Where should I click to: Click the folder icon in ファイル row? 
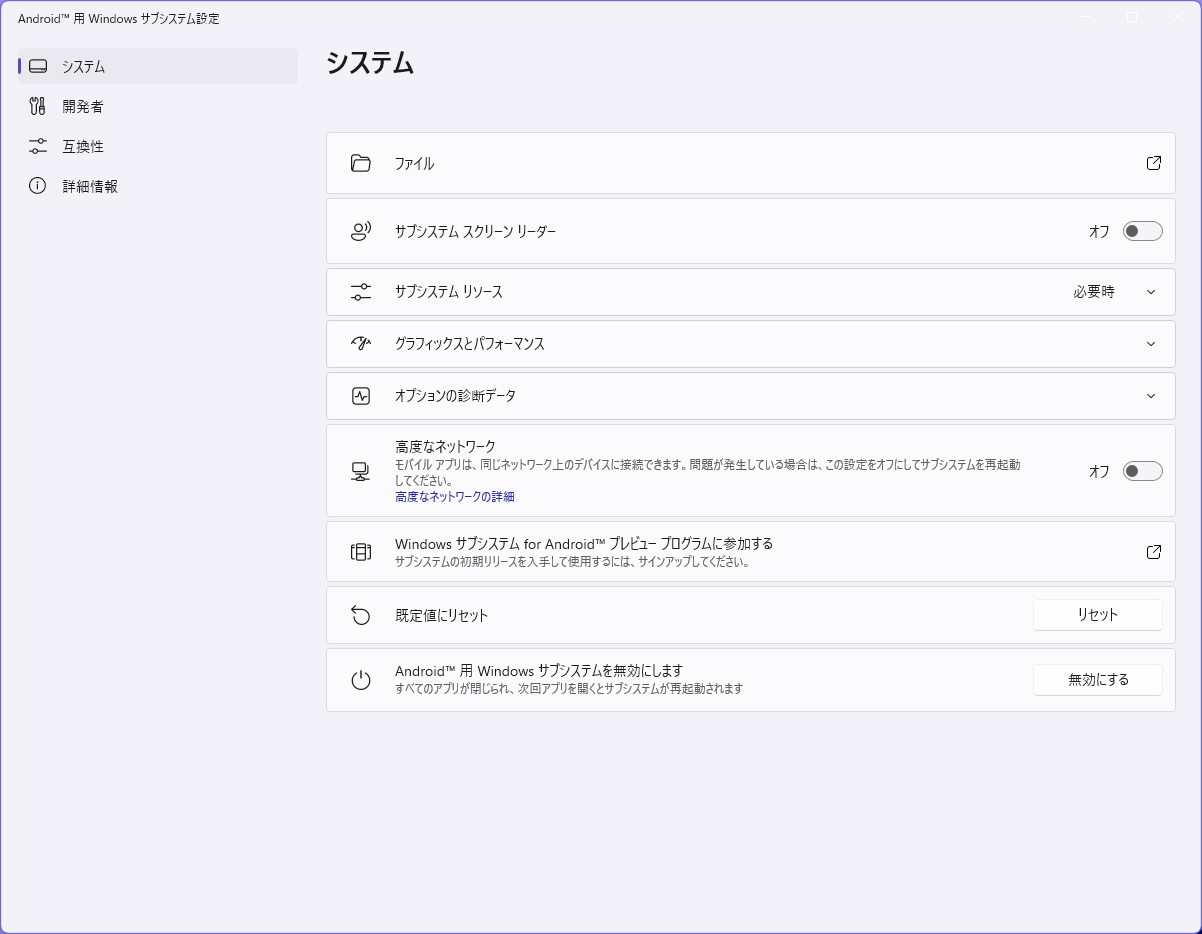361,163
